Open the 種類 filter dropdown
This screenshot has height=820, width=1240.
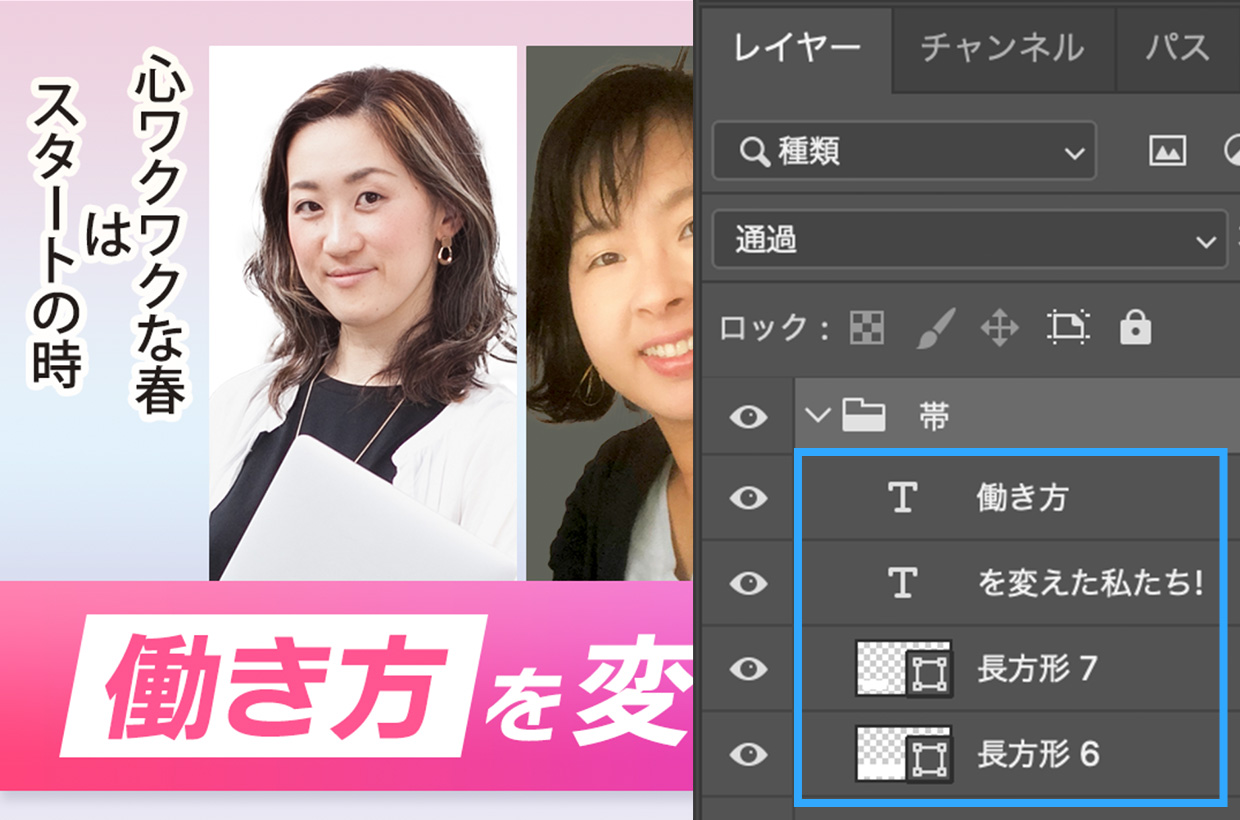904,151
